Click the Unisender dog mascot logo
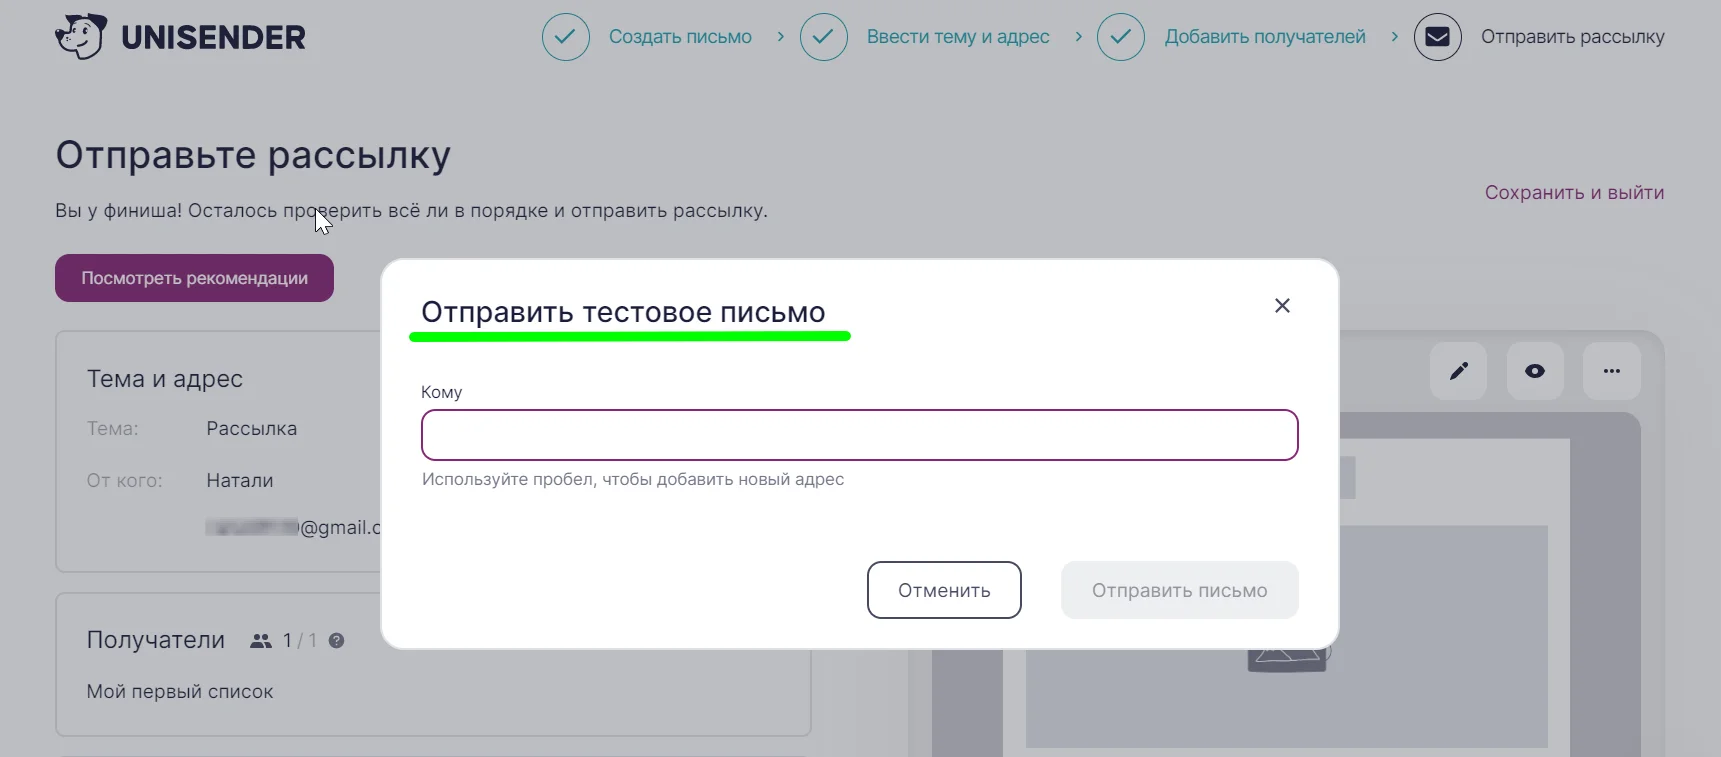This screenshot has width=1721, height=757. pyautogui.click(x=81, y=37)
